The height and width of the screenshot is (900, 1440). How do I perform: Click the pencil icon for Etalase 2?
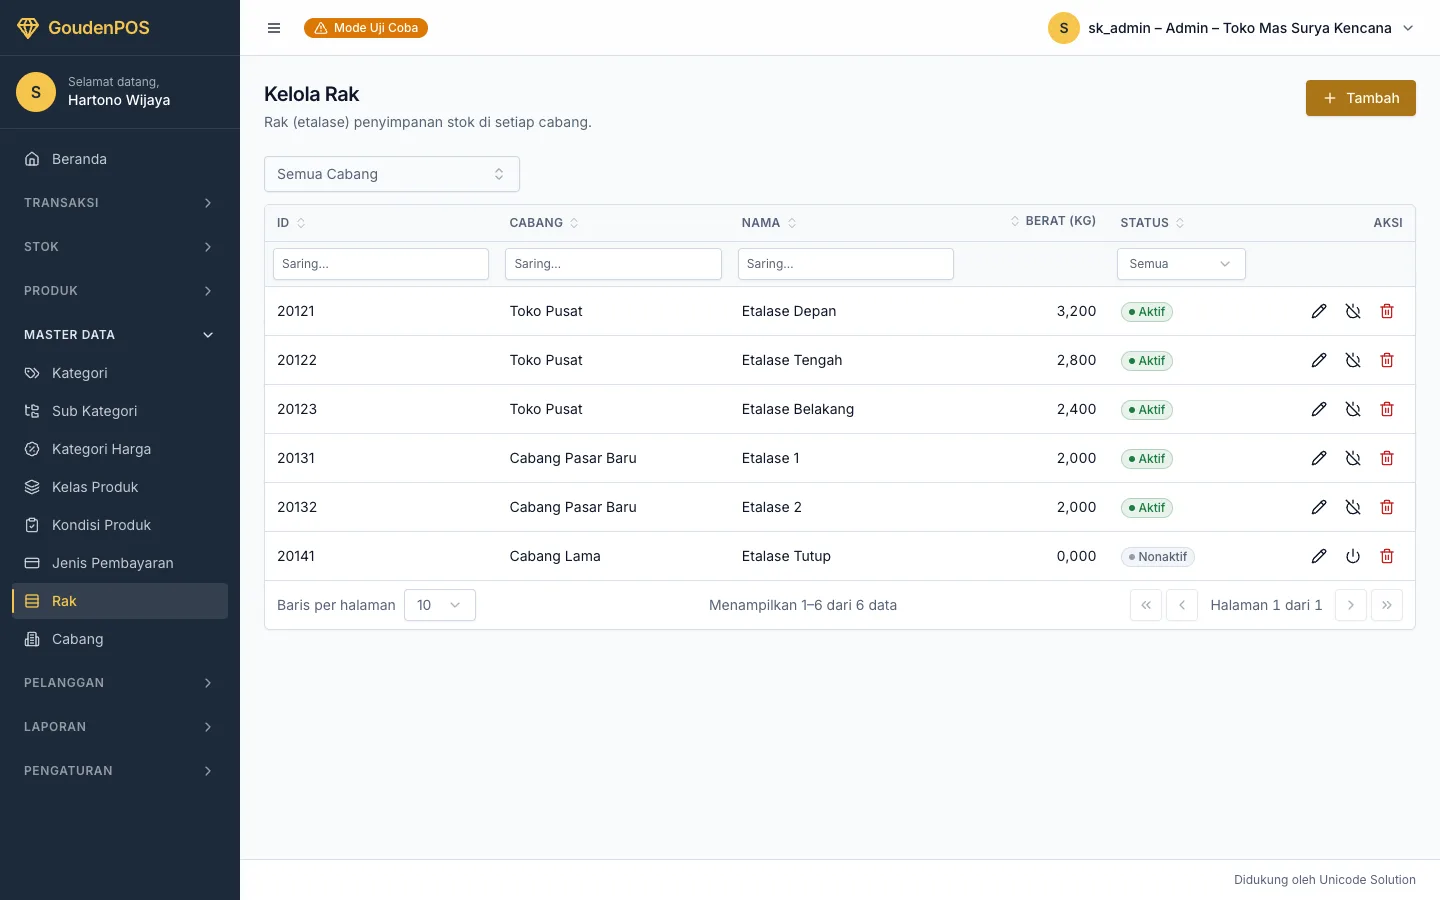[x=1319, y=507]
